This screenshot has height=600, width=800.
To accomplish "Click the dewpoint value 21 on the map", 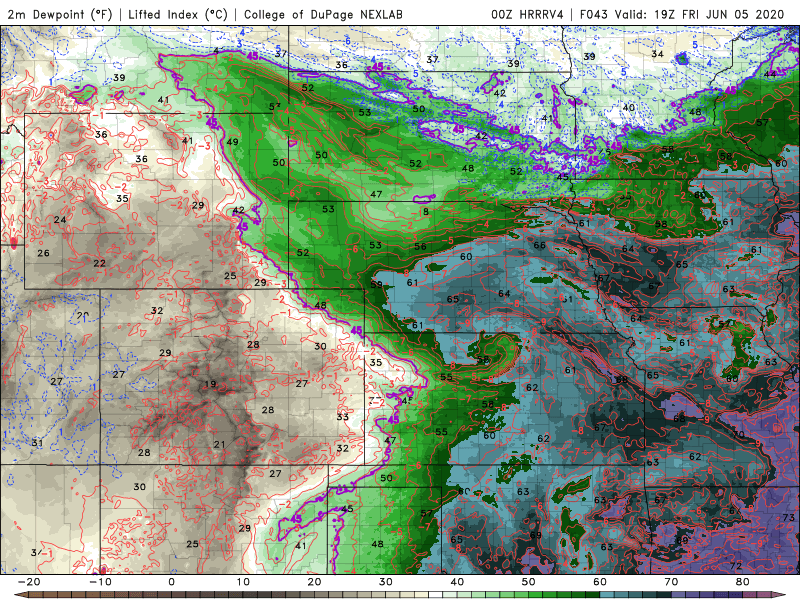I will click(x=219, y=445).
